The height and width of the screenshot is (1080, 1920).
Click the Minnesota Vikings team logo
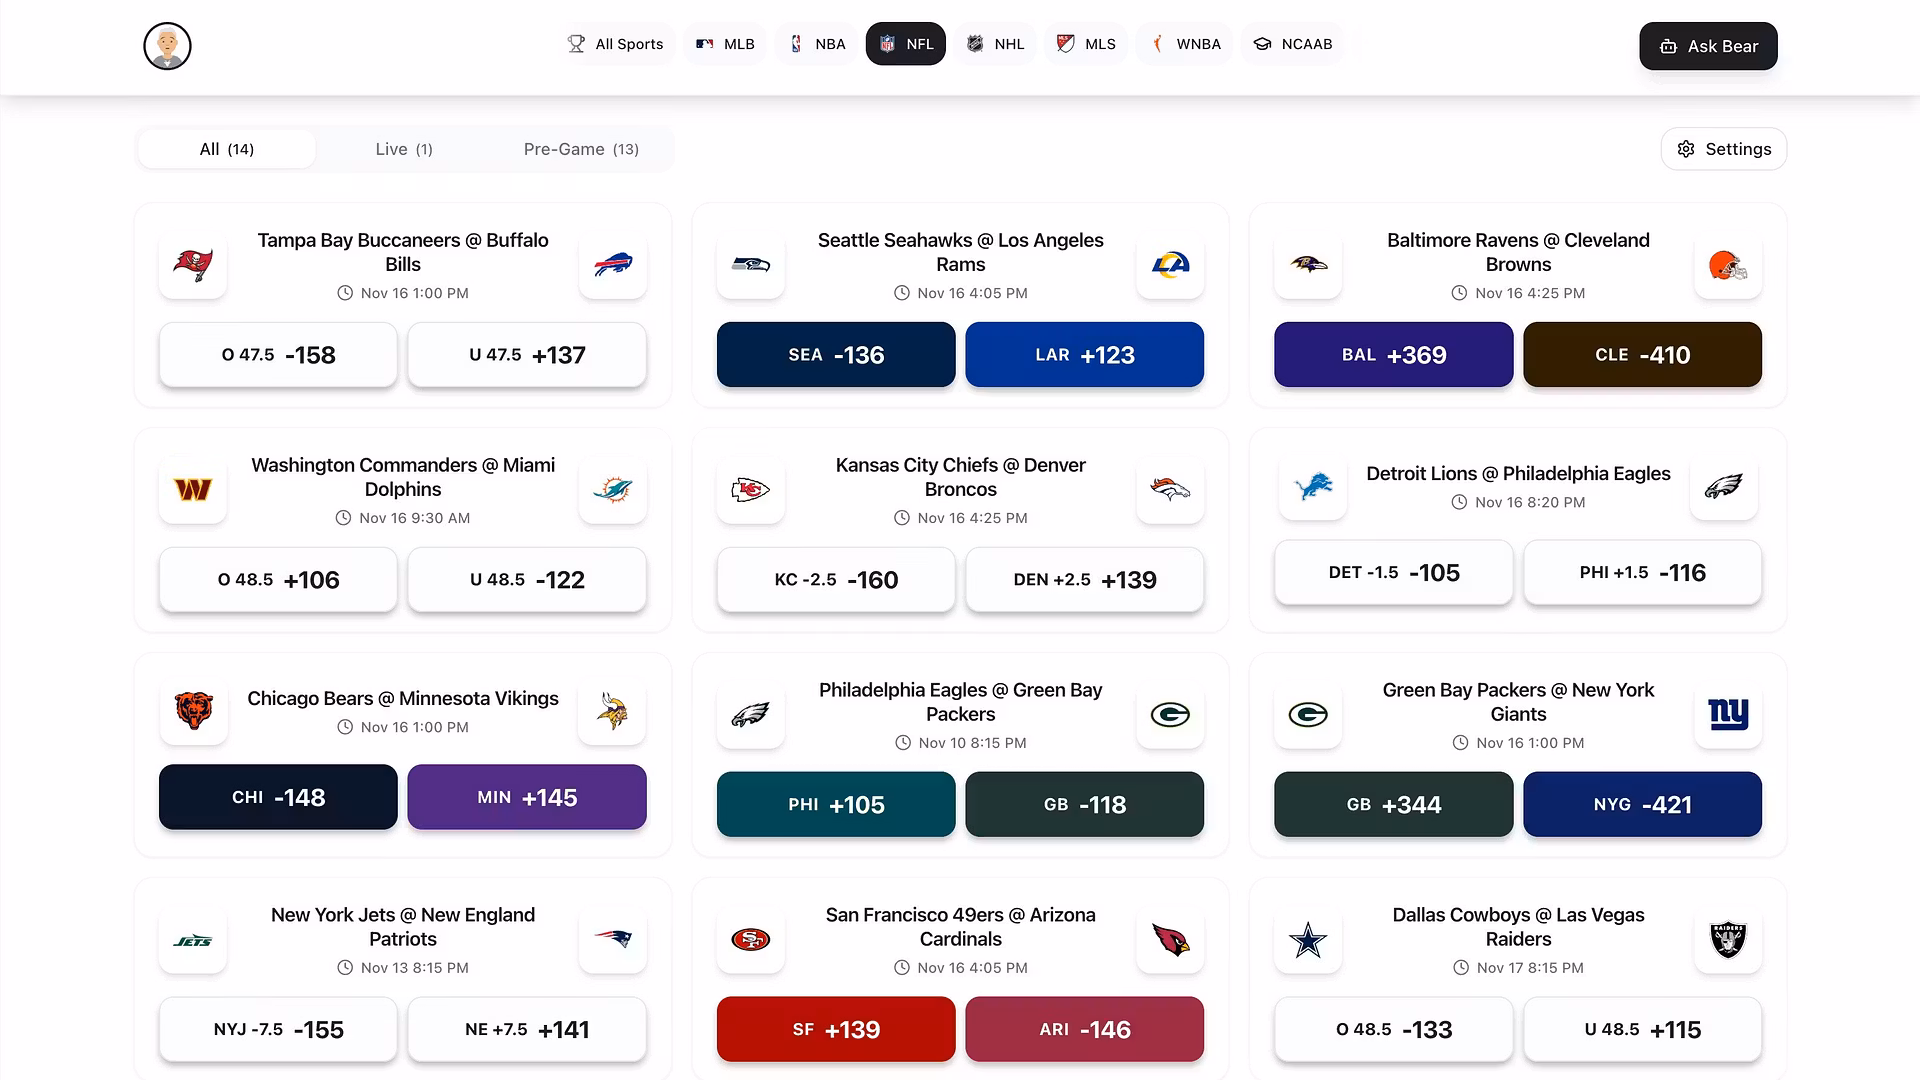[x=612, y=711]
